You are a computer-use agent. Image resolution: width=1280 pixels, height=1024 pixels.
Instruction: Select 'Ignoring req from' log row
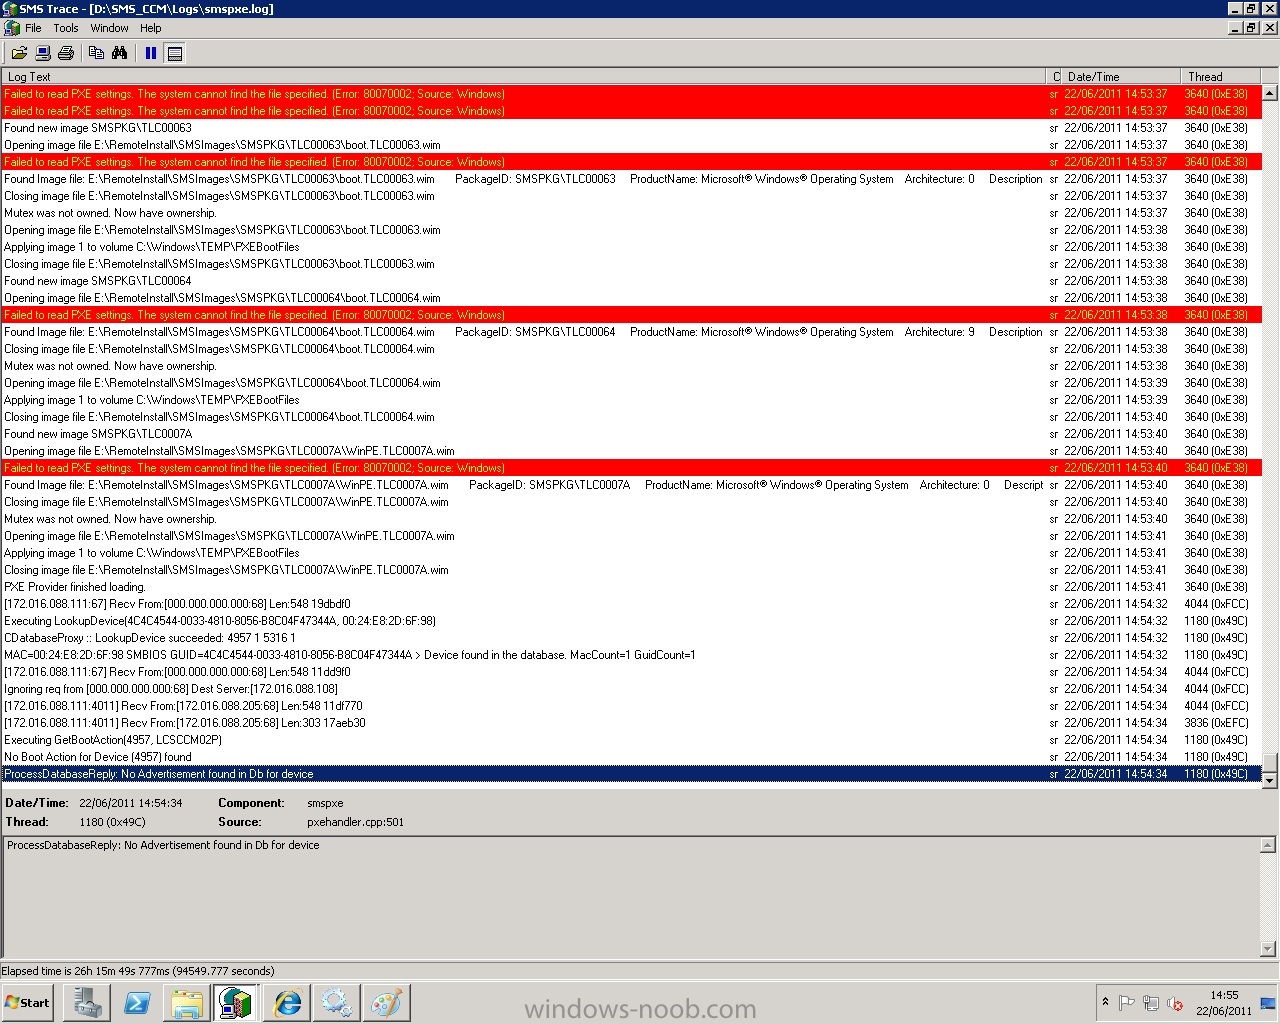(632, 689)
